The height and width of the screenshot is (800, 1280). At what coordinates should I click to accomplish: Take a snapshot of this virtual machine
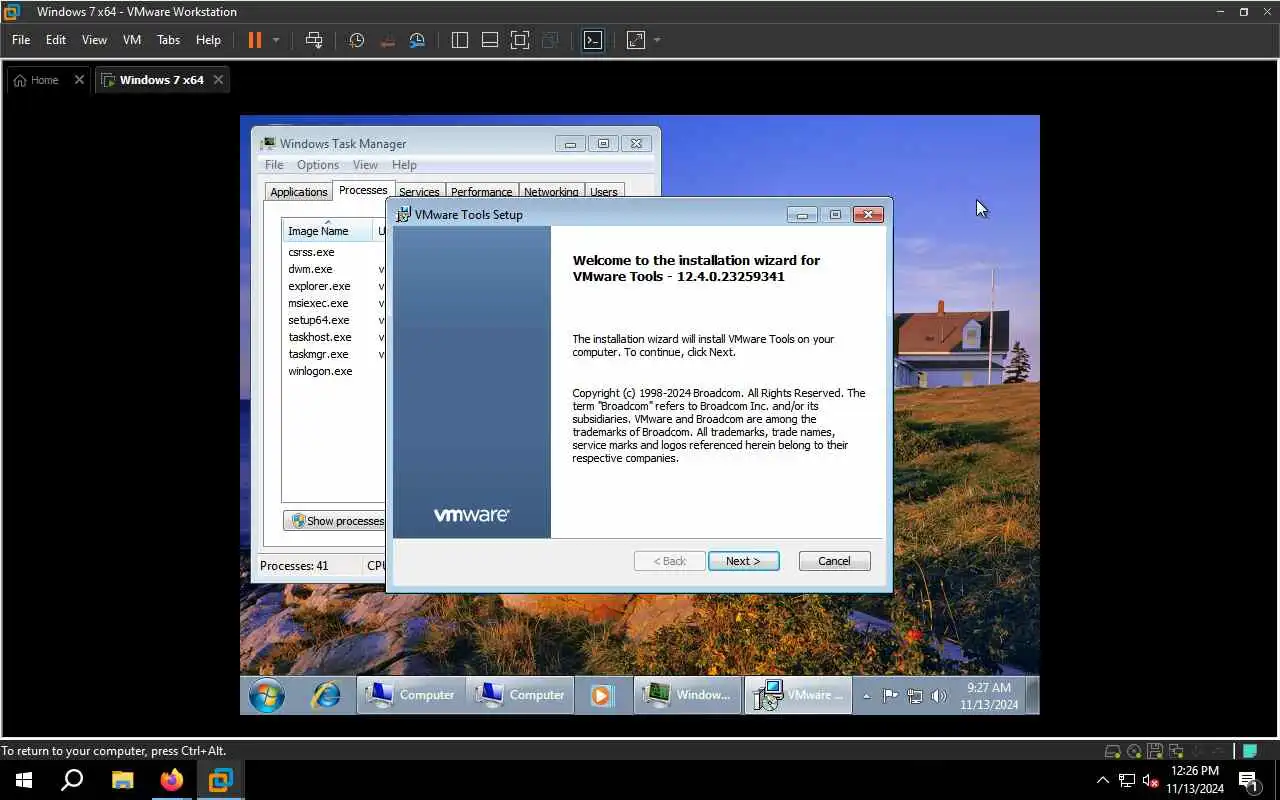356,40
